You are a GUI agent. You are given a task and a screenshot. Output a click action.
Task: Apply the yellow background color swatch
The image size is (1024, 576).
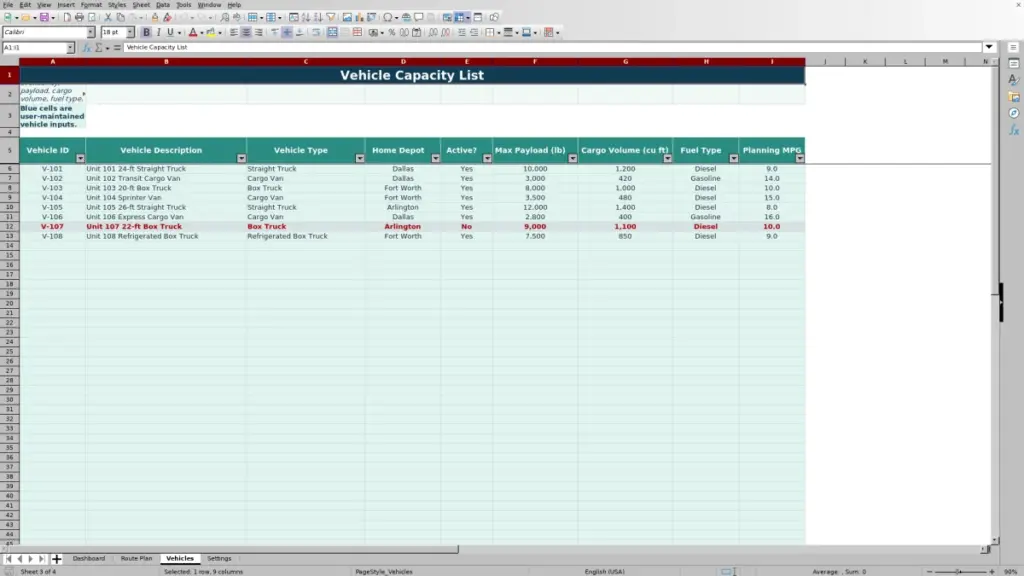coord(211,32)
